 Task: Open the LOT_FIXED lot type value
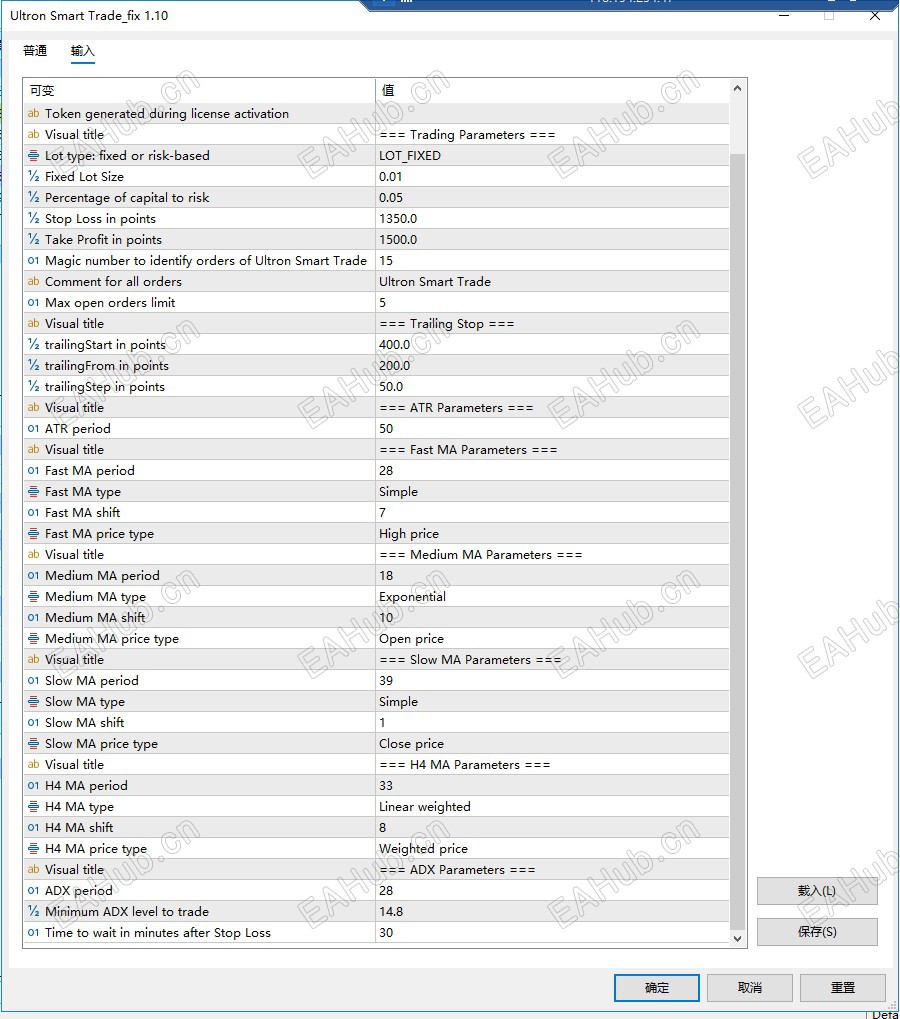[x=552, y=156]
